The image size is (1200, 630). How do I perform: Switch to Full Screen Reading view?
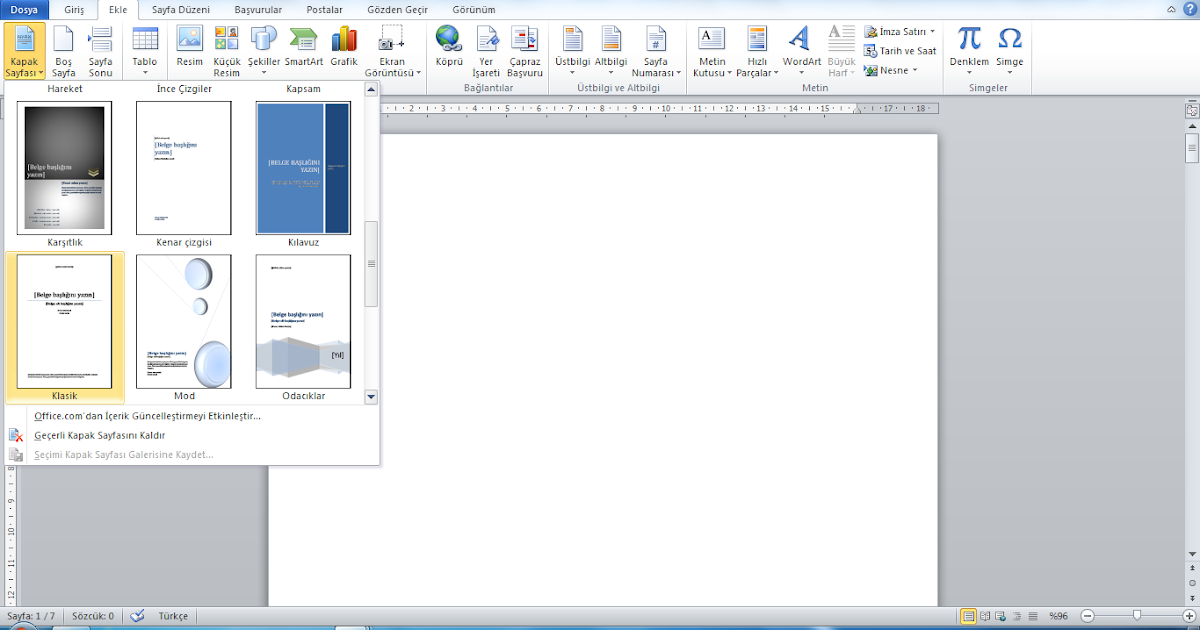point(985,616)
